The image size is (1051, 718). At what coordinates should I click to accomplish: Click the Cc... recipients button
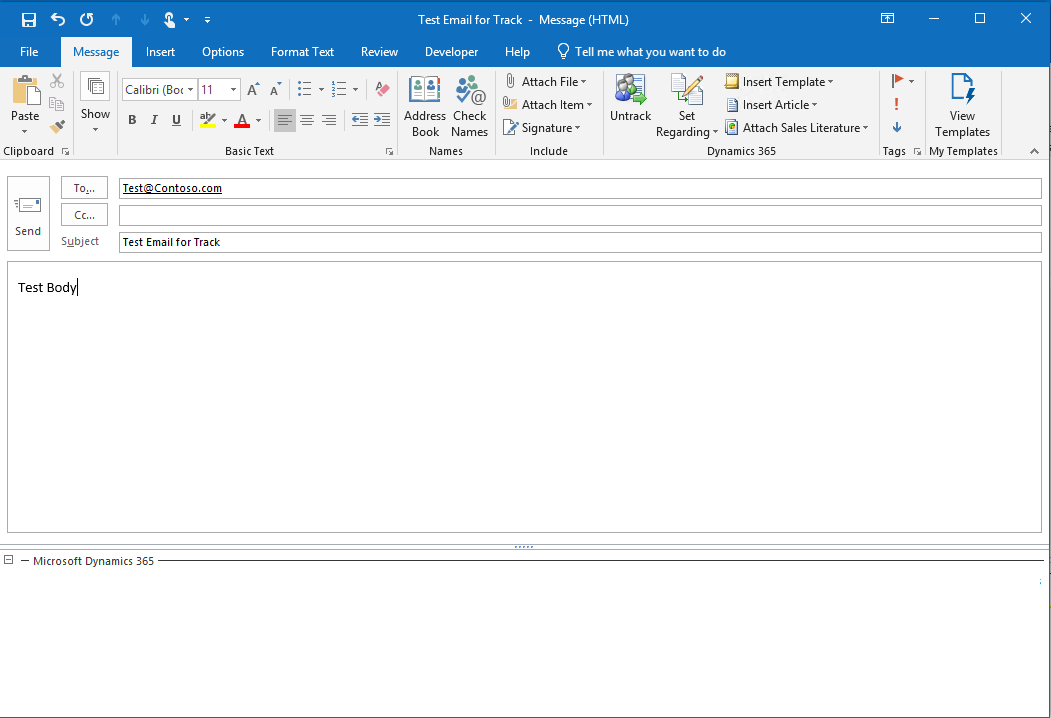pos(84,215)
